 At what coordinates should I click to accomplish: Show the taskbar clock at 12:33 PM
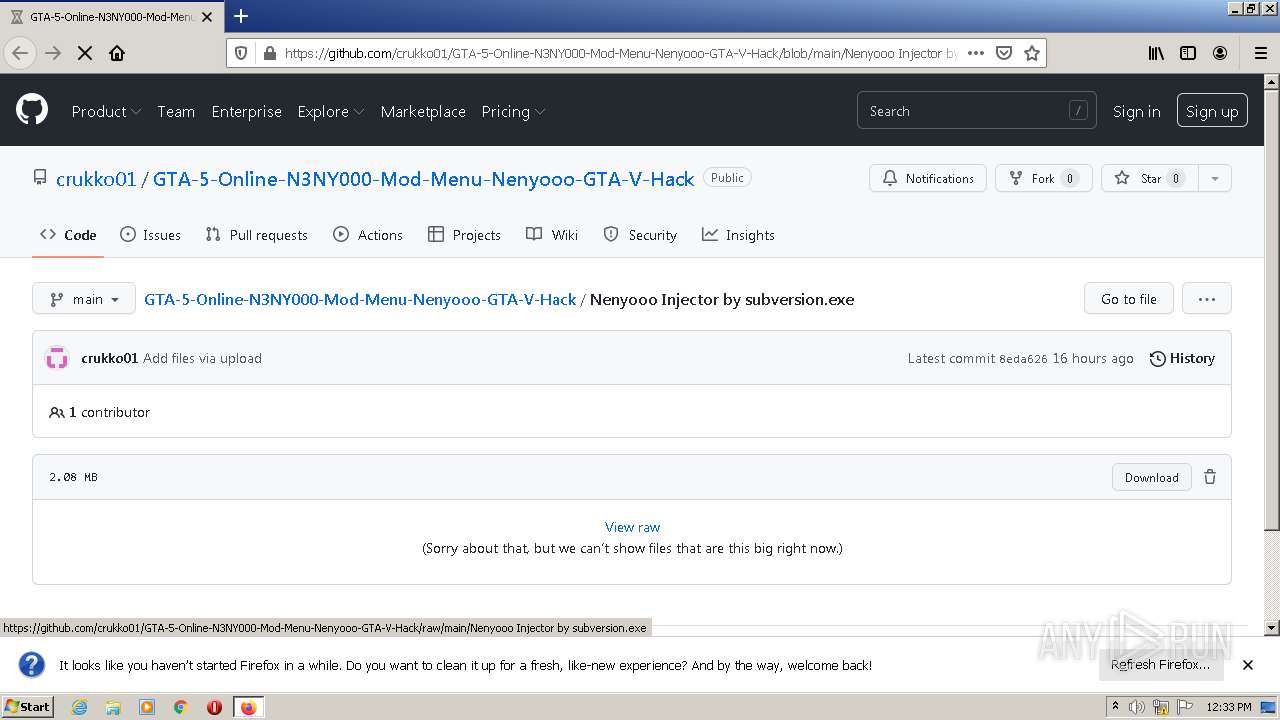click(x=1229, y=707)
